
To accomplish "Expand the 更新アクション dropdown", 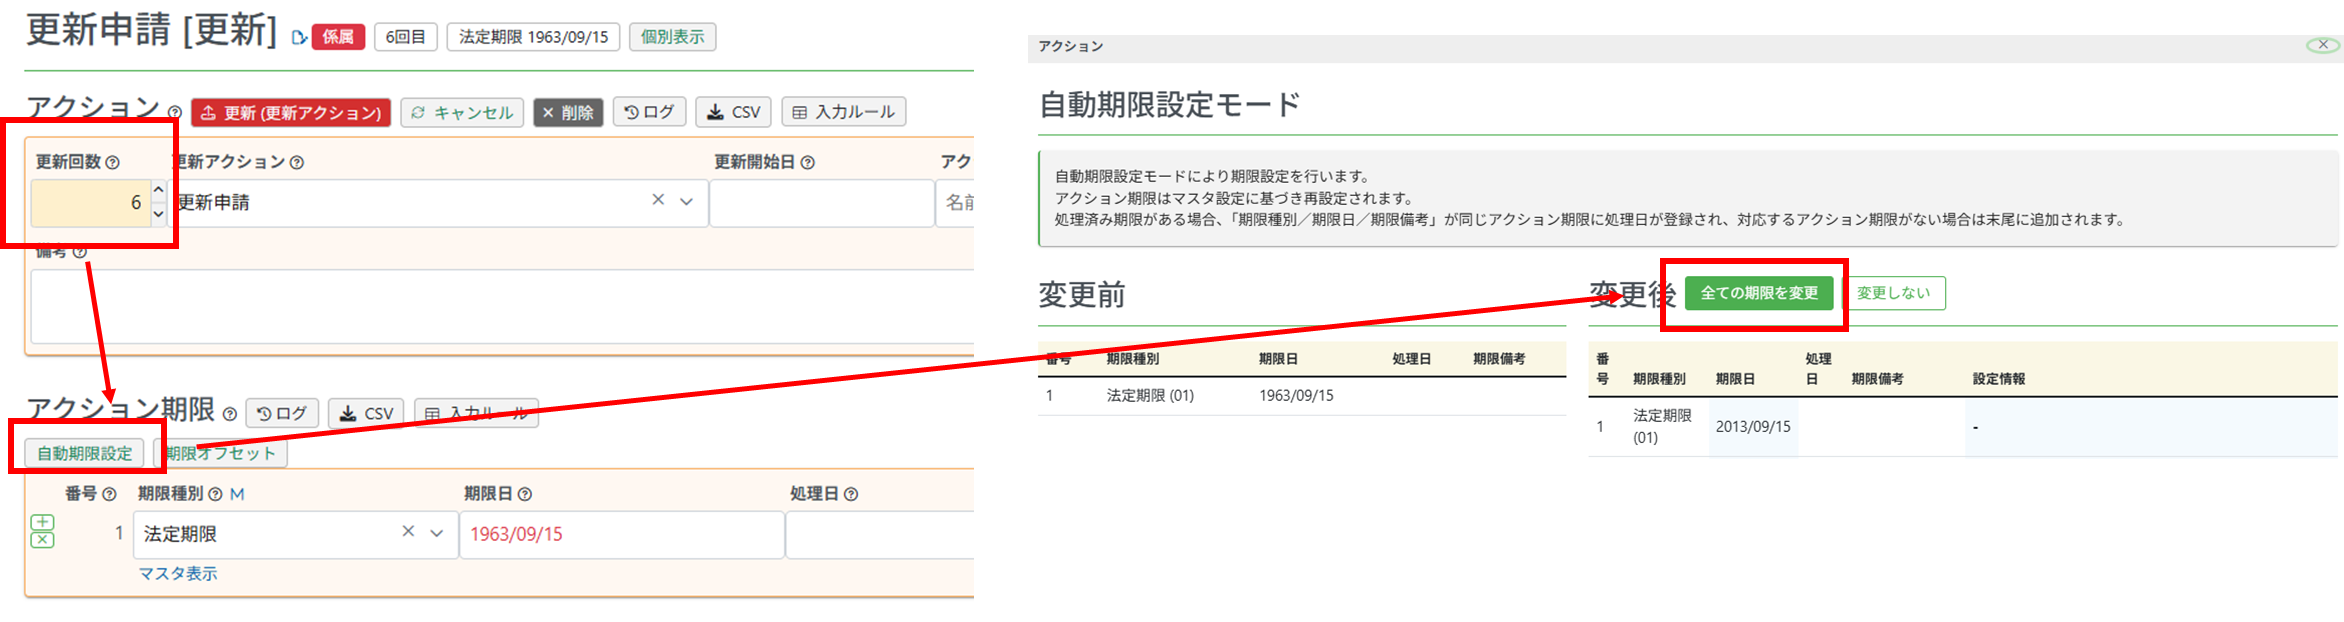I will click(x=687, y=201).
